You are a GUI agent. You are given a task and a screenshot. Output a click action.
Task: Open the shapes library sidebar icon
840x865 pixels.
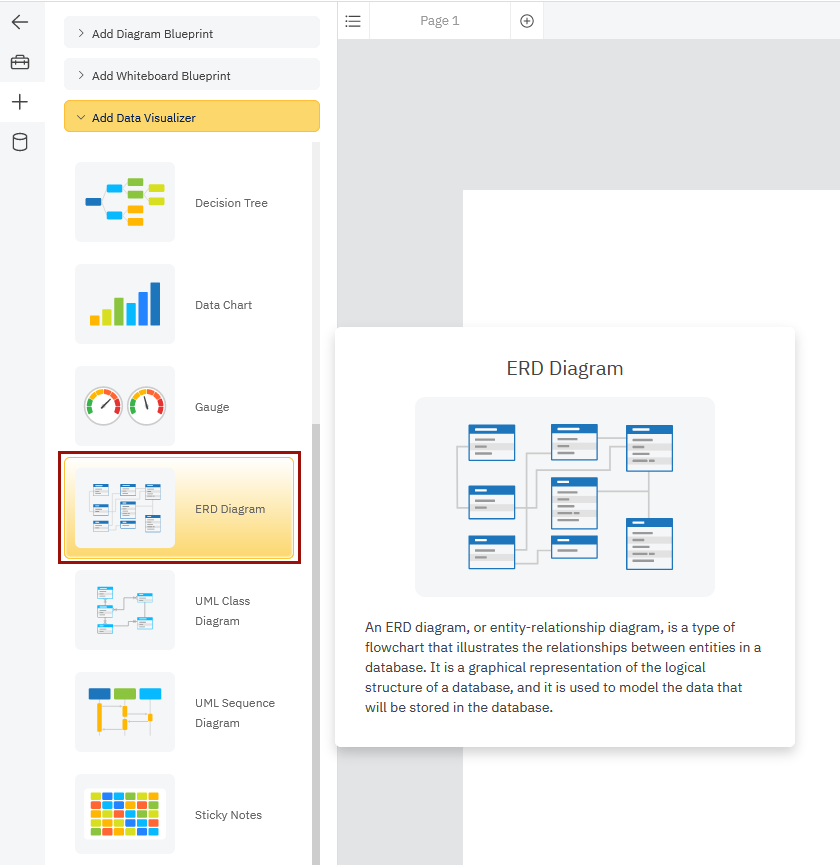[20, 61]
